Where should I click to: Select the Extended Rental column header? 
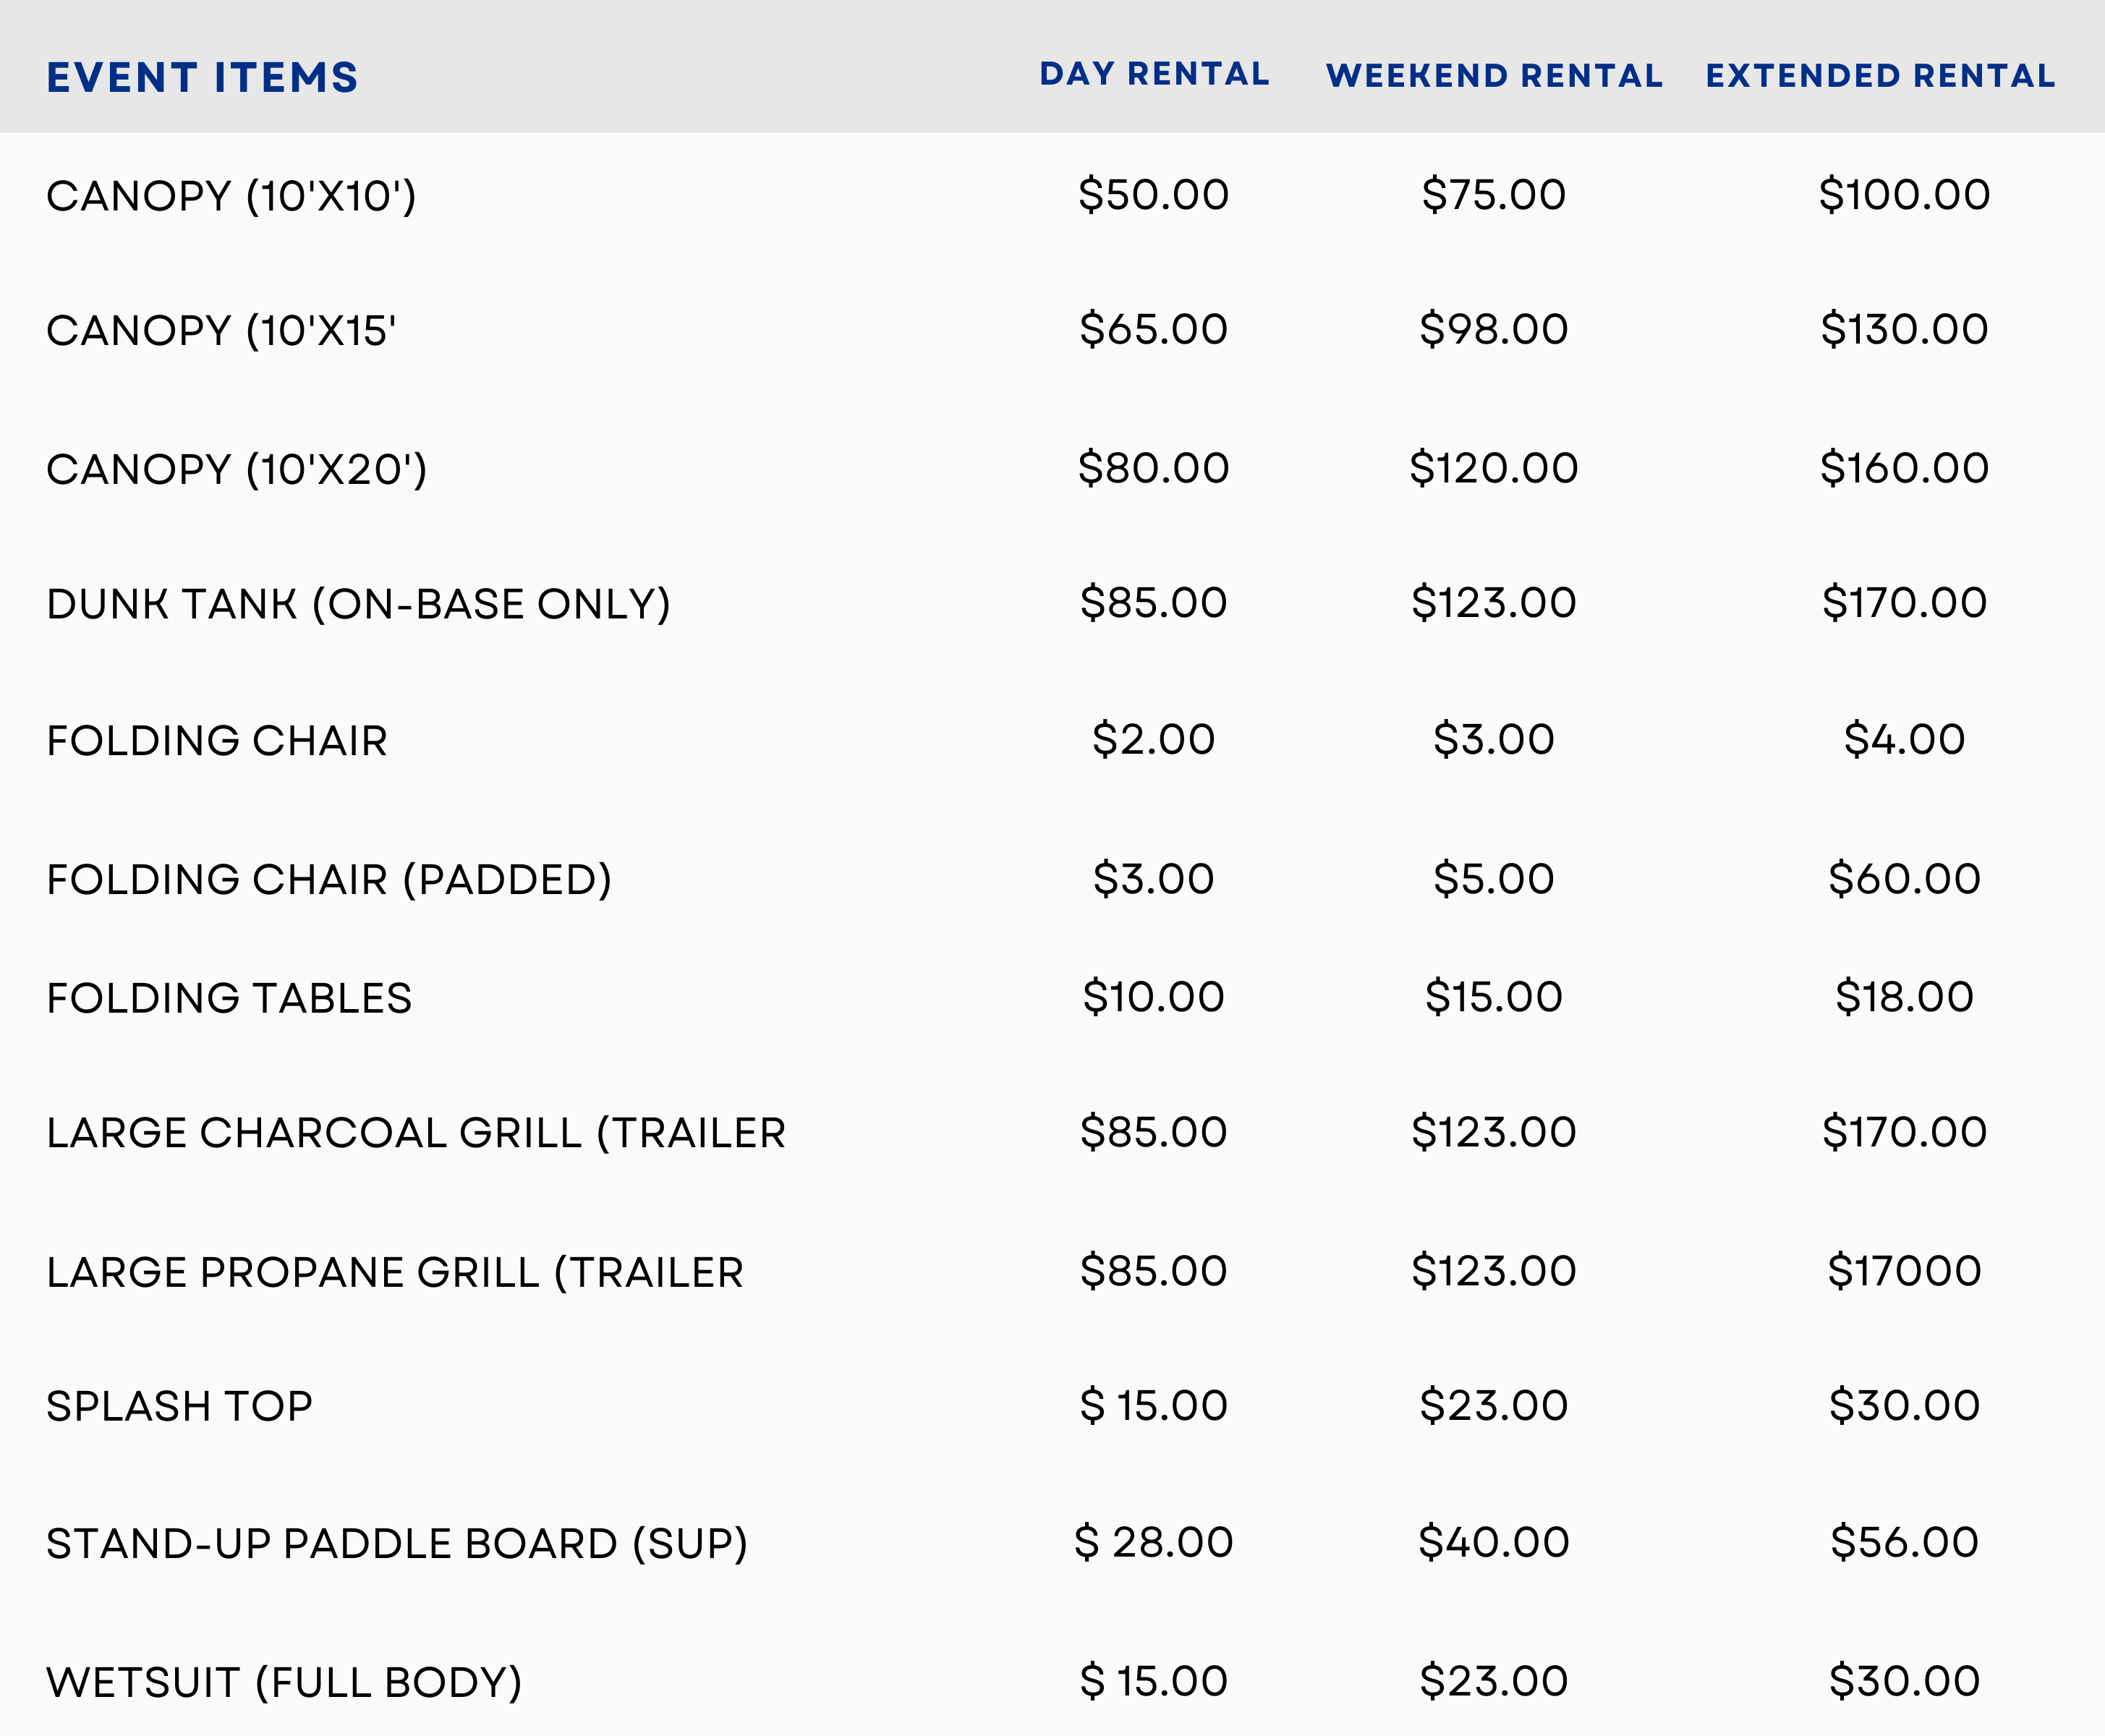(1880, 76)
